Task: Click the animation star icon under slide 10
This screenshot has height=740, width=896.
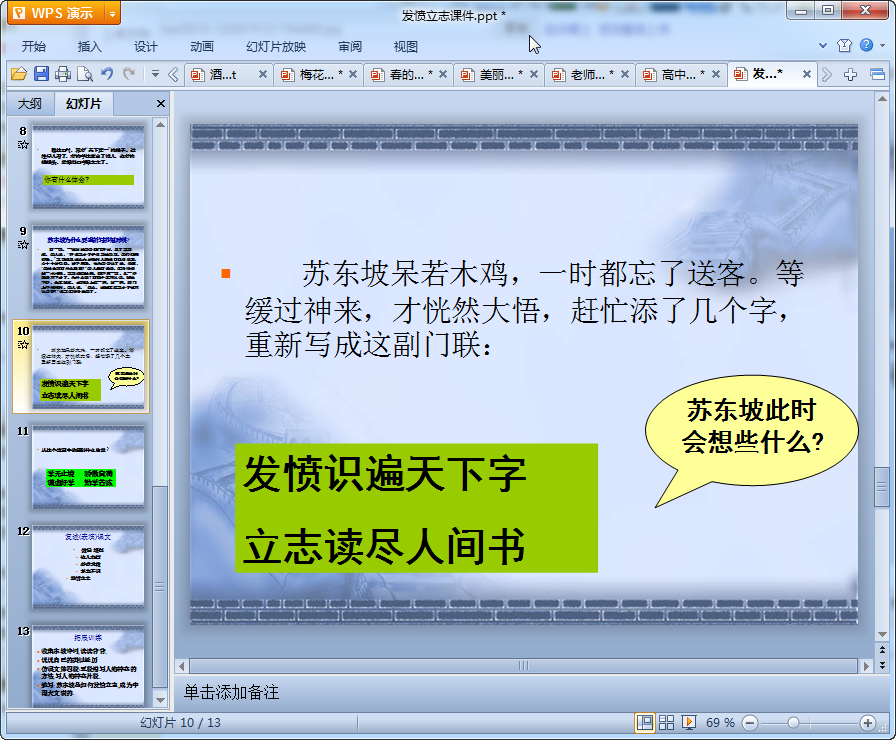Action: (23, 345)
